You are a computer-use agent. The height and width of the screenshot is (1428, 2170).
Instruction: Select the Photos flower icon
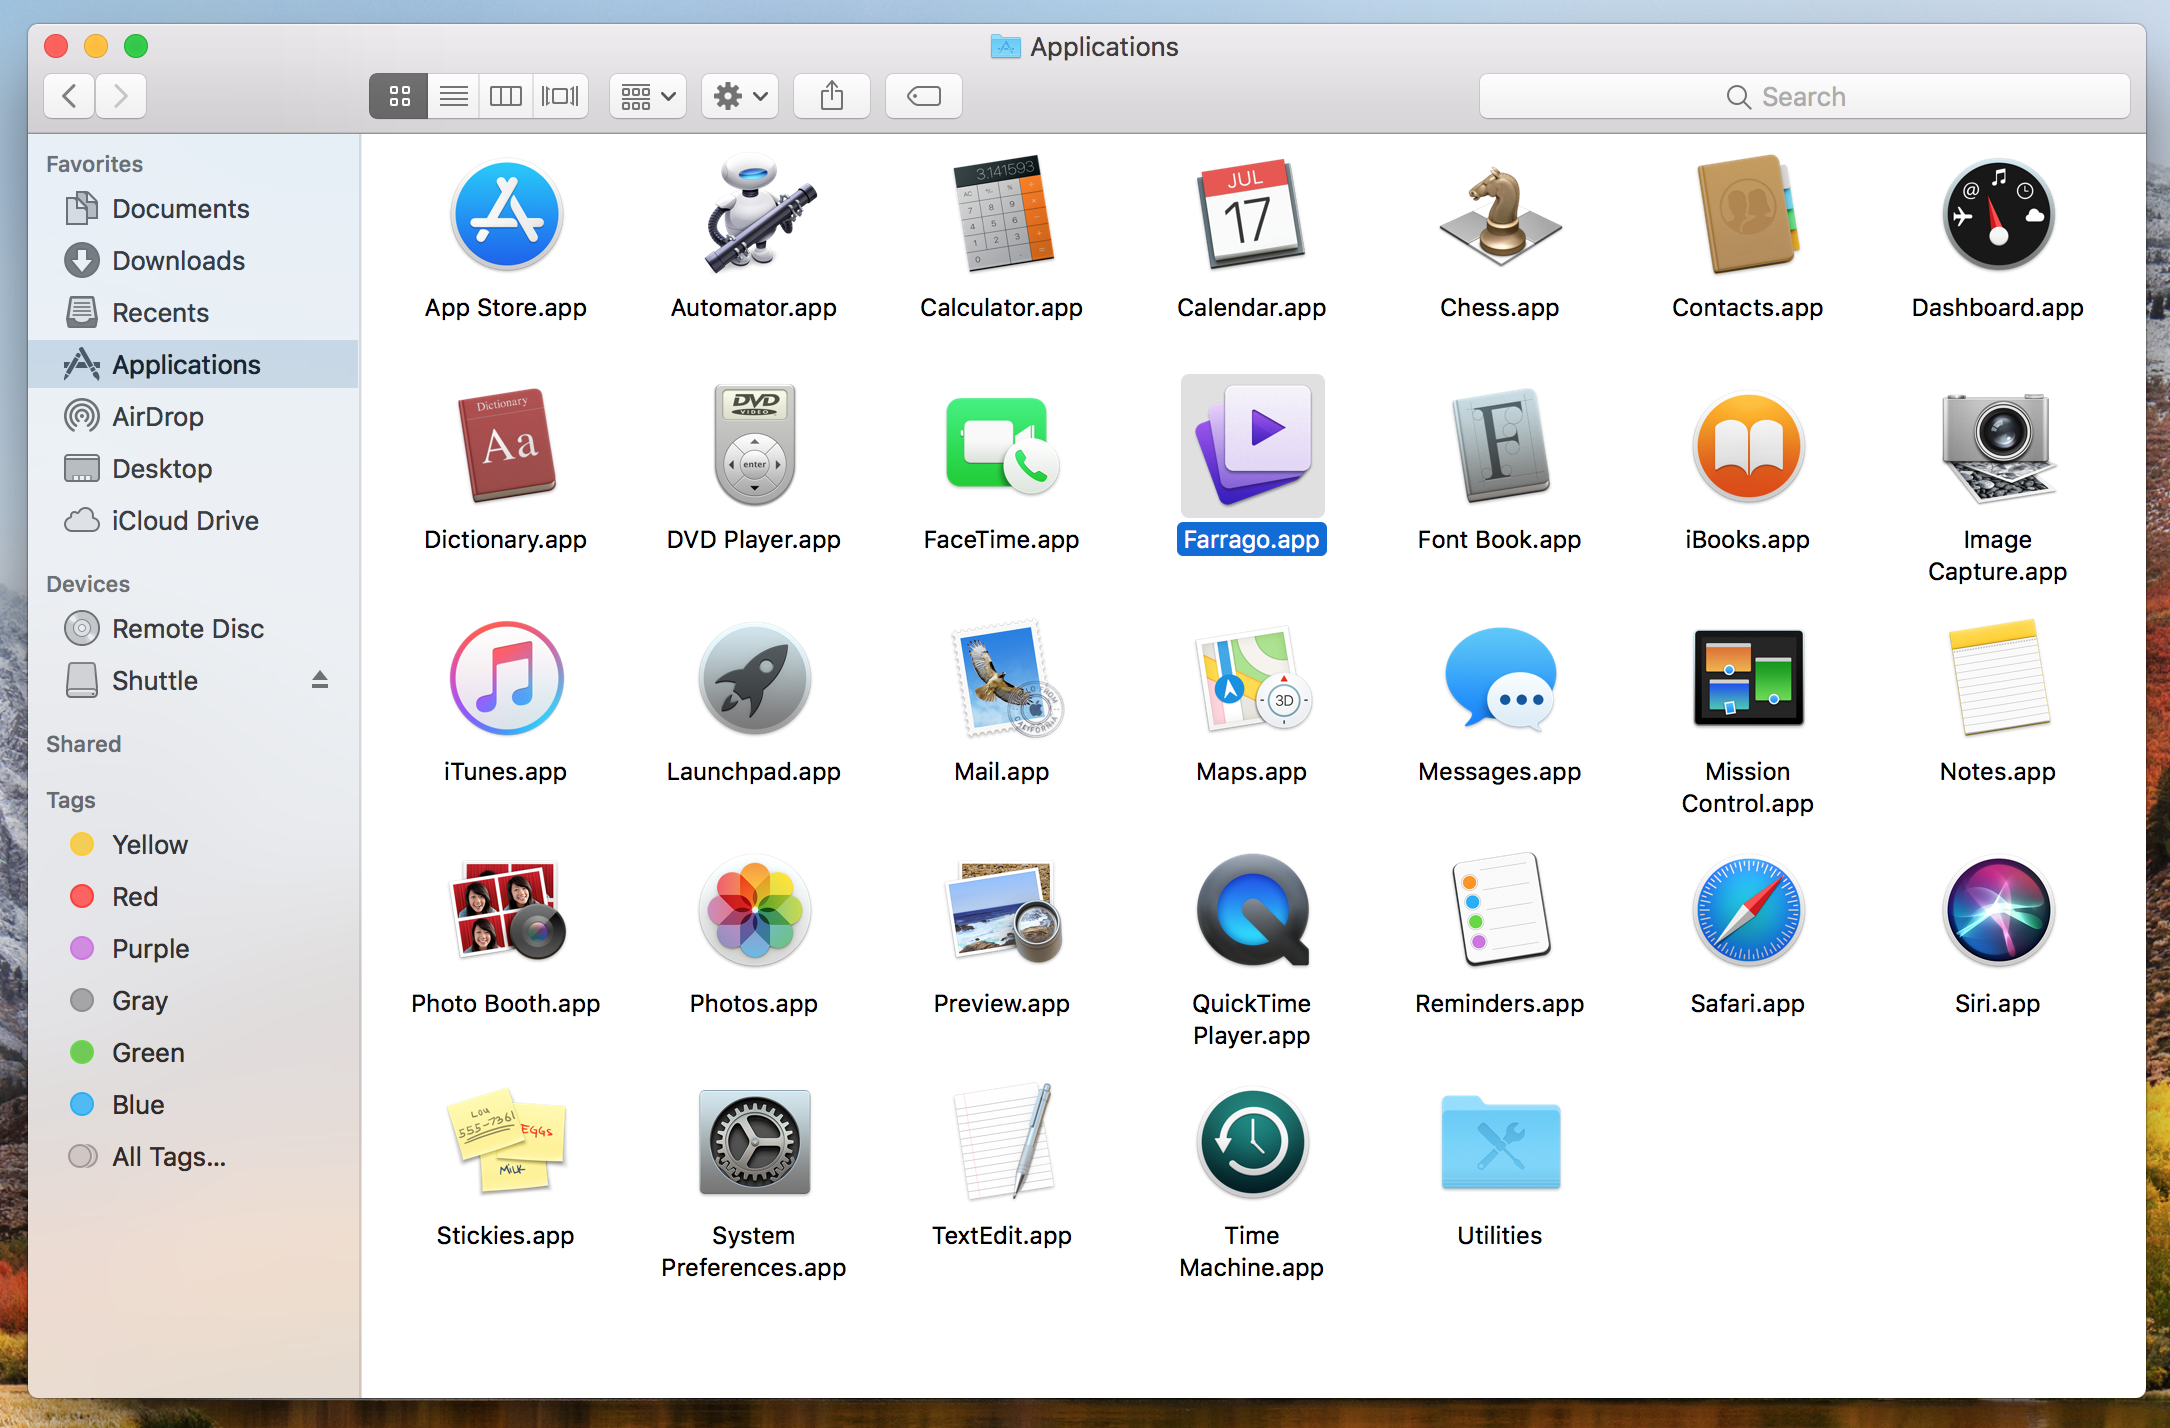pyautogui.click(x=754, y=910)
